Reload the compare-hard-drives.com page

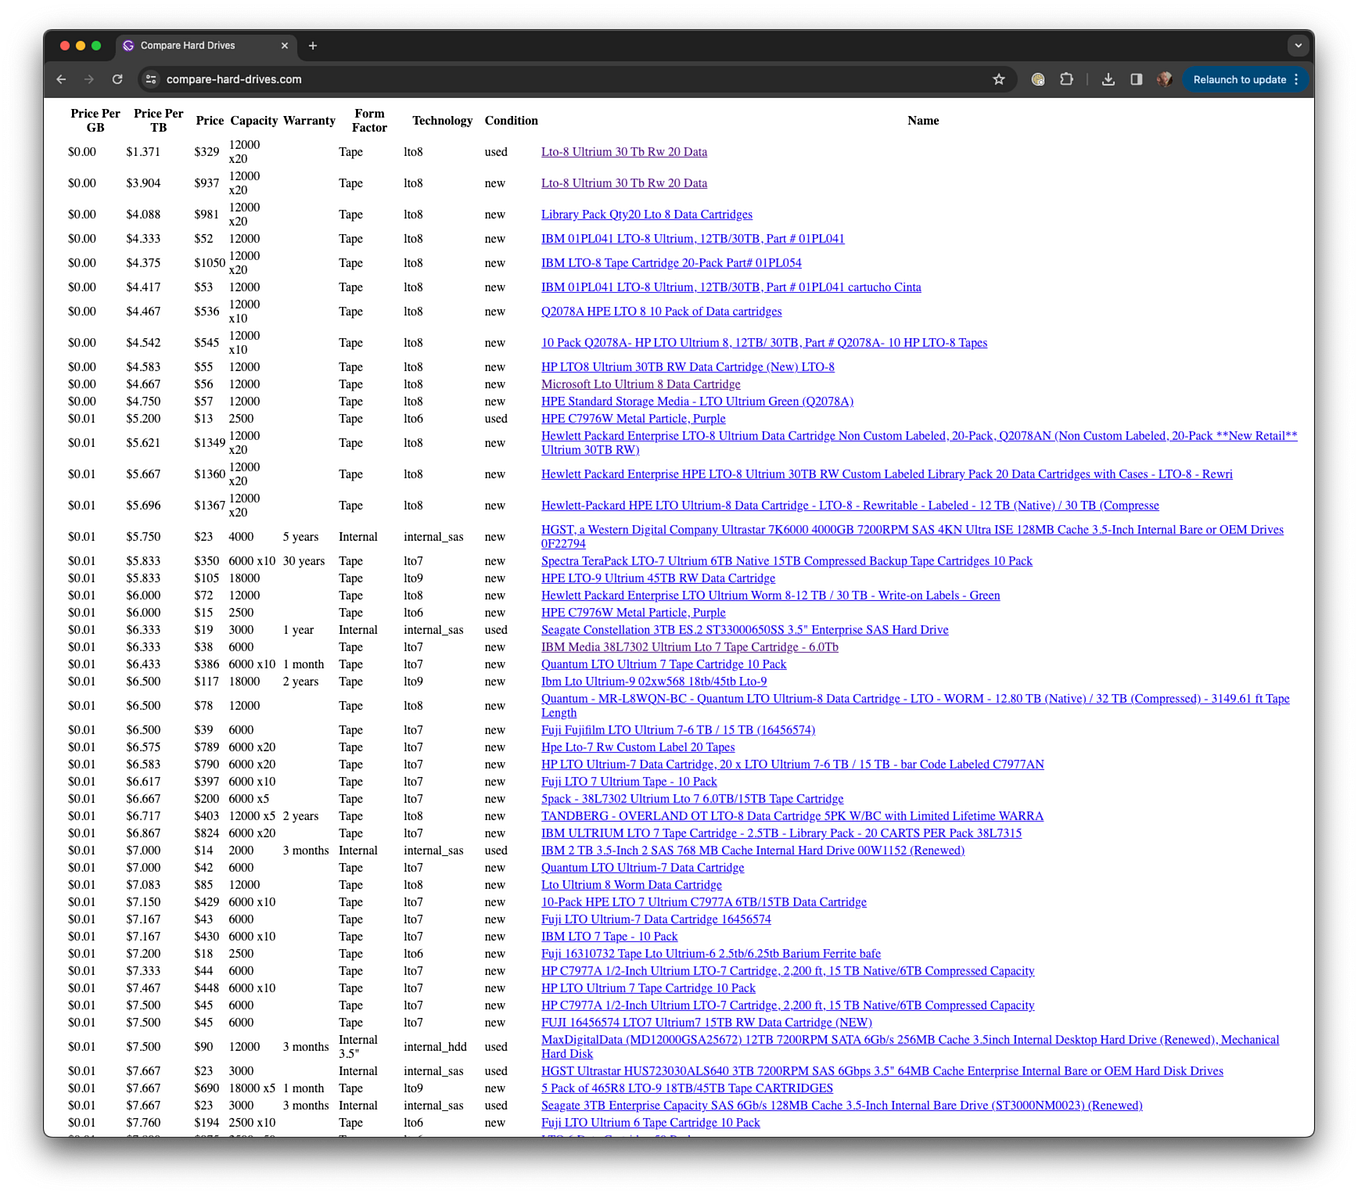point(117,79)
